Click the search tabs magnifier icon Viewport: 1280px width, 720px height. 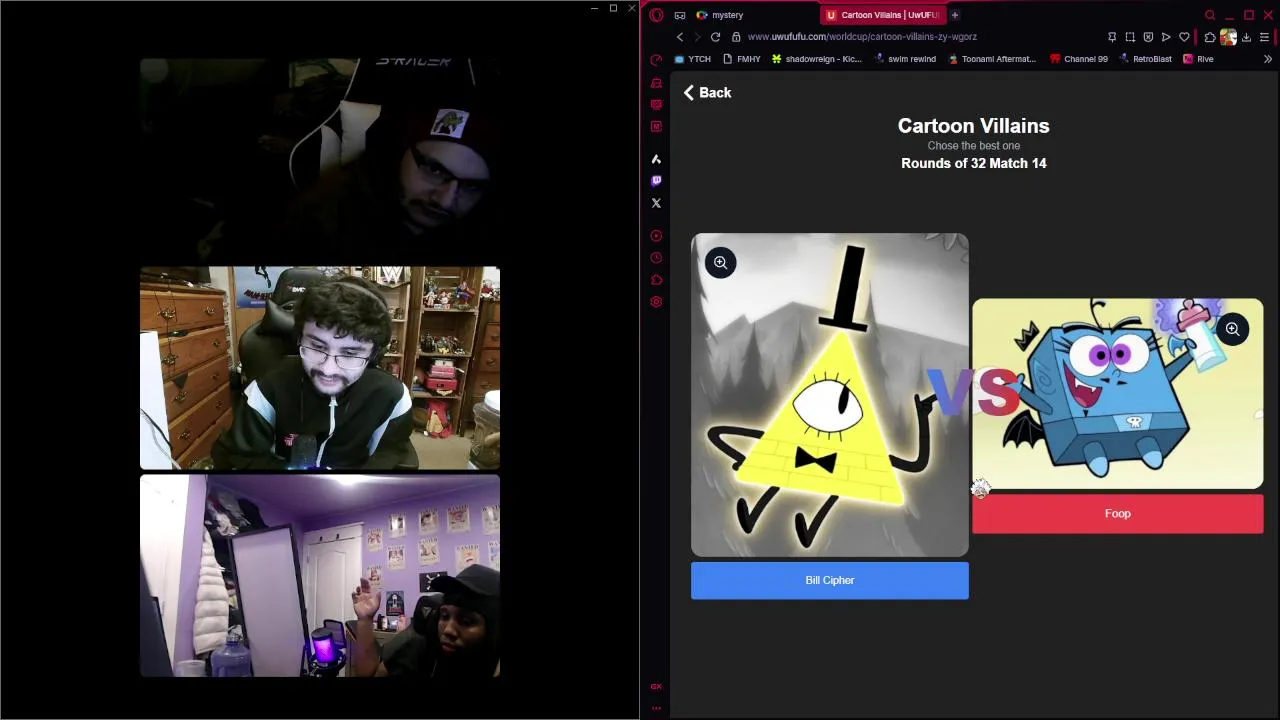click(x=1210, y=15)
